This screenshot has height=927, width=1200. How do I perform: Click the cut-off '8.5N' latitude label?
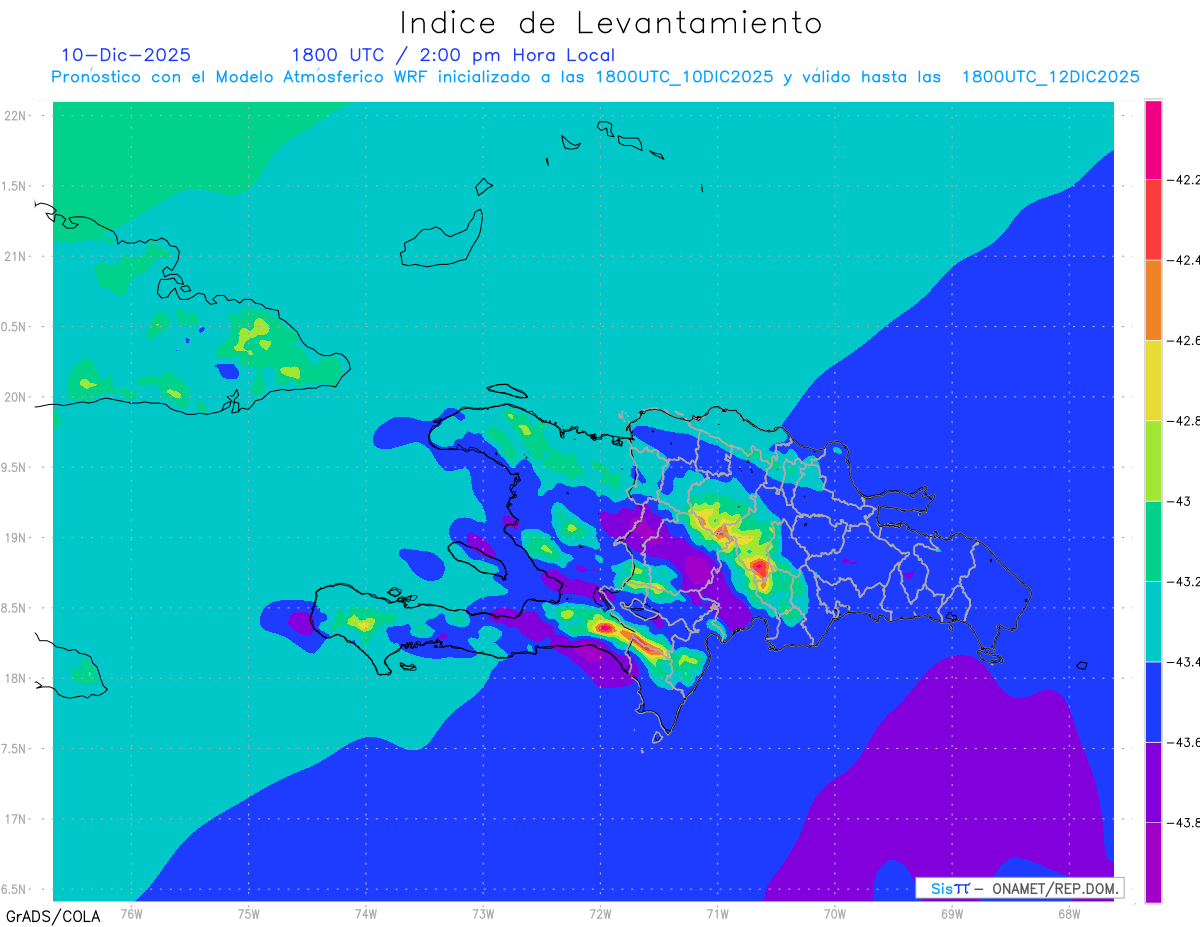point(14,608)
